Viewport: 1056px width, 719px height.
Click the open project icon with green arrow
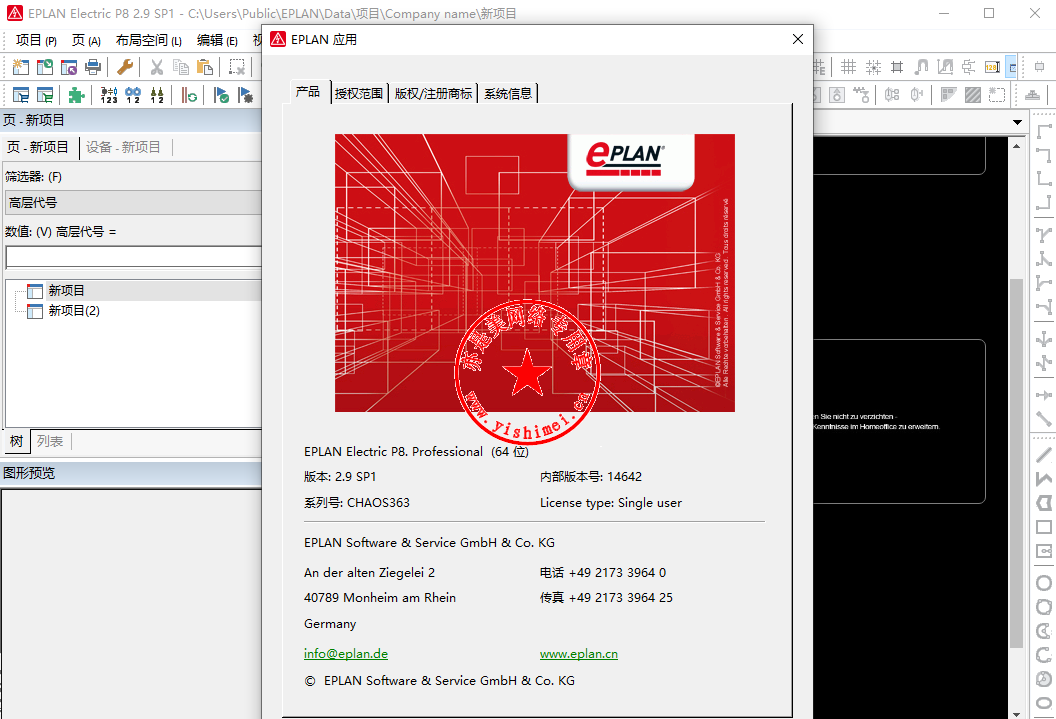tap(44, 67)
